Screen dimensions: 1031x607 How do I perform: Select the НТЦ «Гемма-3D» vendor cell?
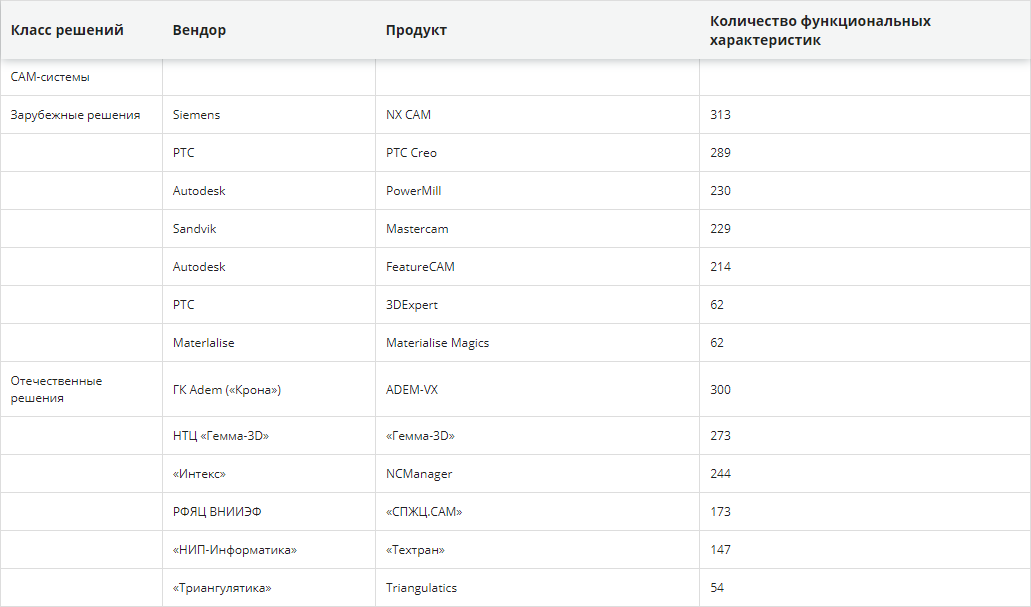click(x=269, y=435)
